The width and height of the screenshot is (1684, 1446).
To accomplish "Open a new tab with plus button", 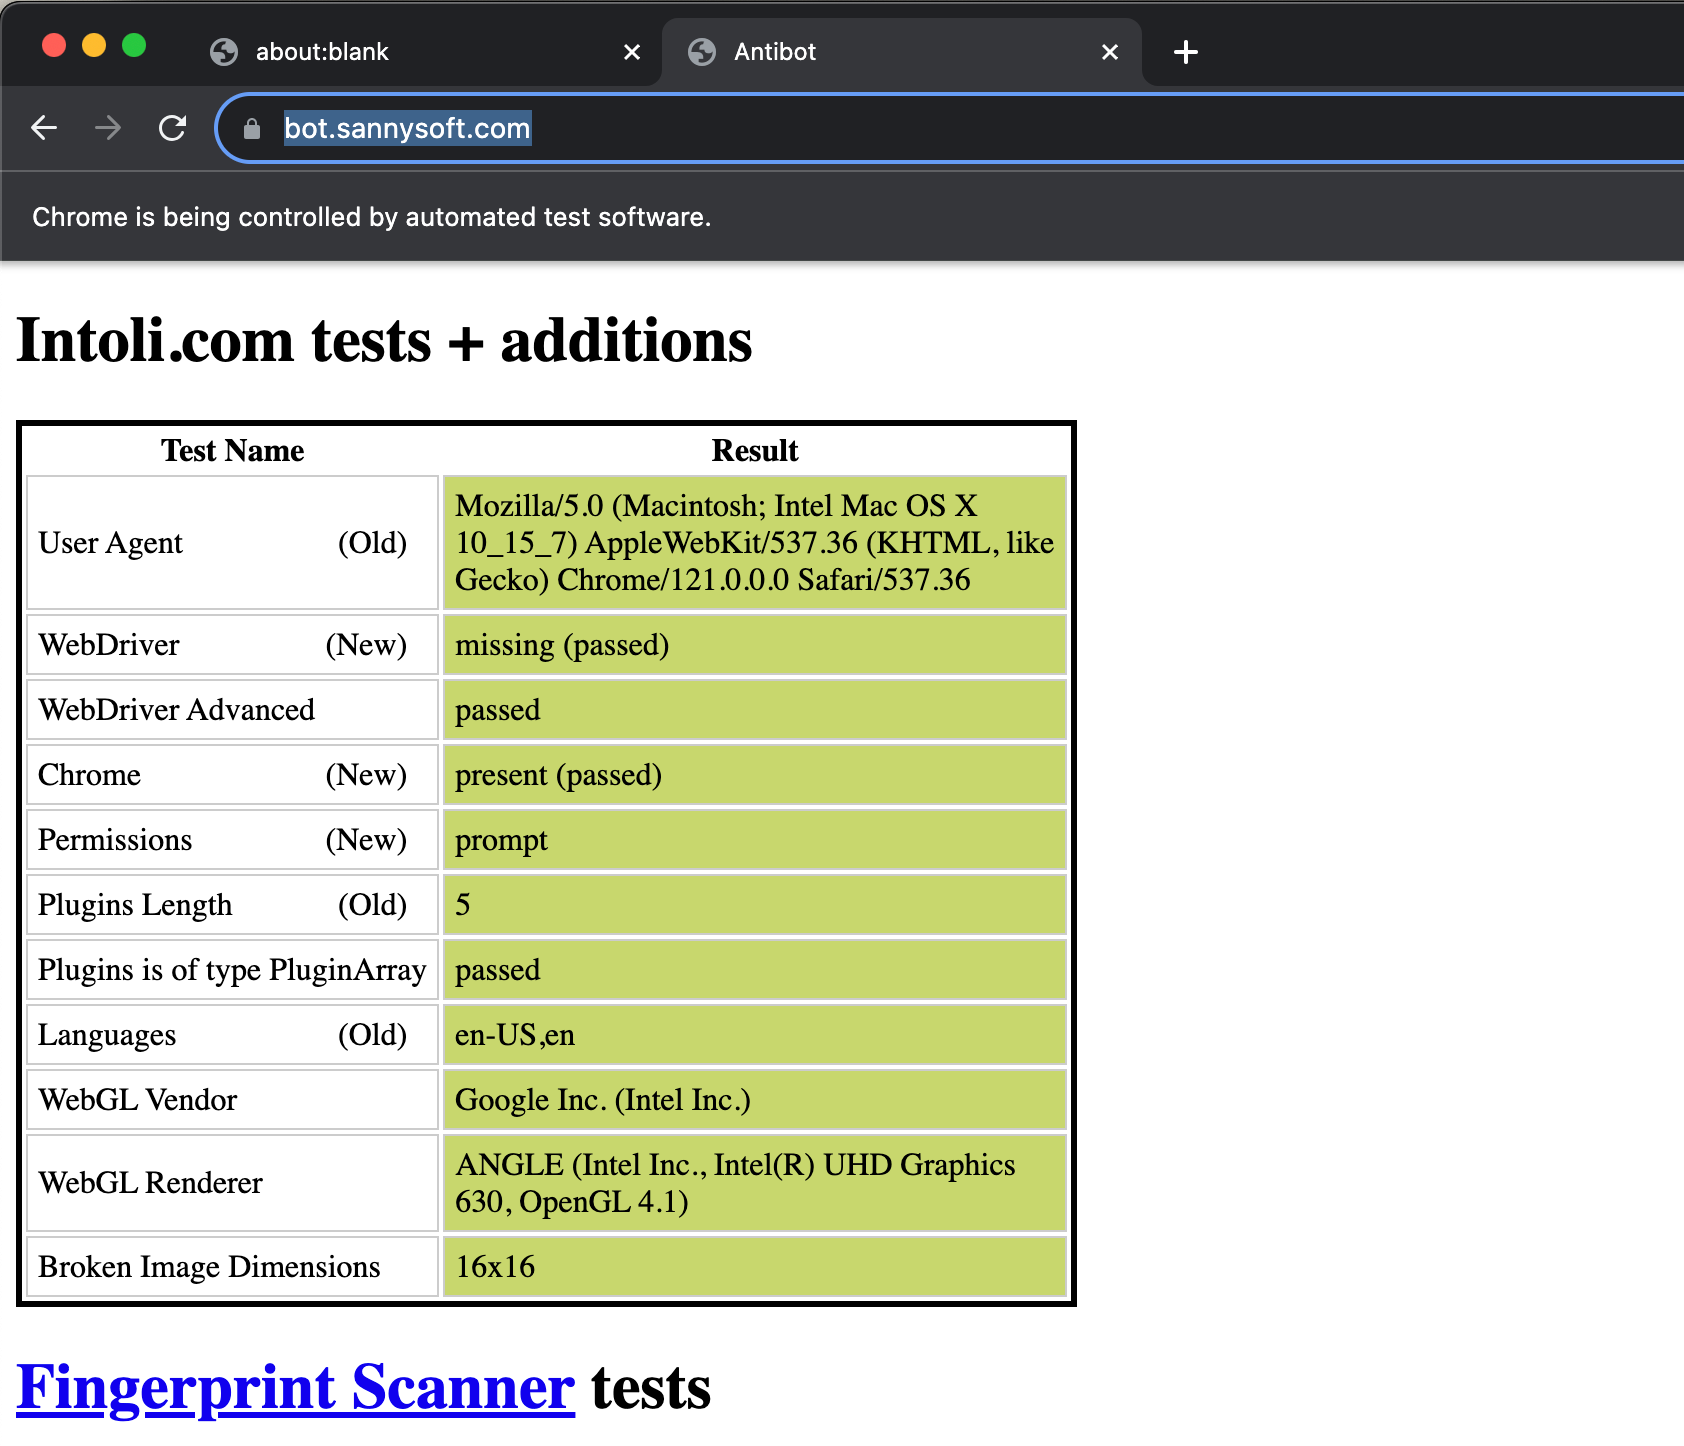I will tap(1186, 52).
